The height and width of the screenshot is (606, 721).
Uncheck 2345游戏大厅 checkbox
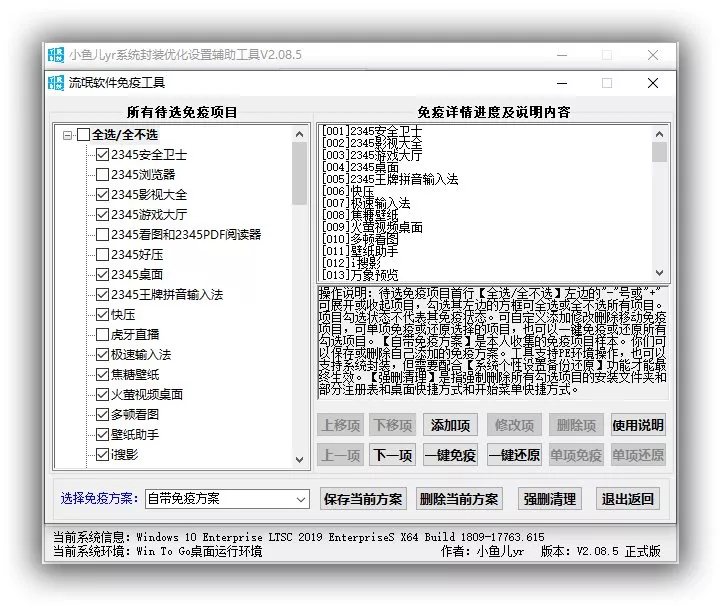pyautogui.click(x=102, y=215)
